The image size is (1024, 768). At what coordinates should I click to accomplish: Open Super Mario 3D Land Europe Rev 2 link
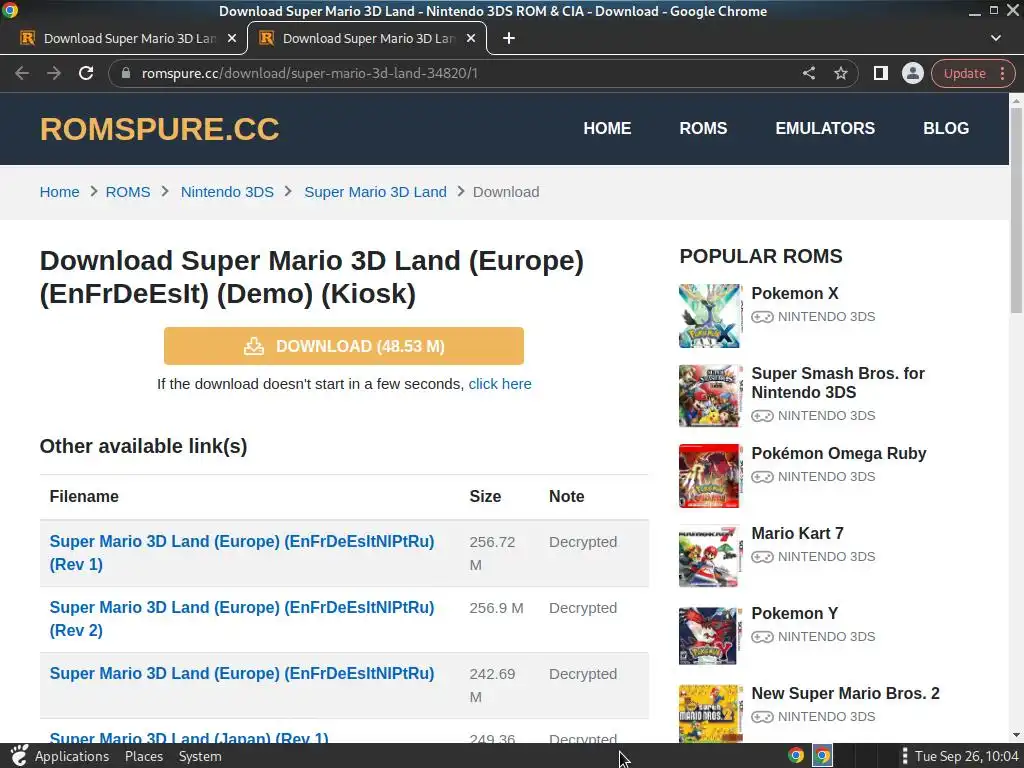pyautogui.click(x=242, y=618)
